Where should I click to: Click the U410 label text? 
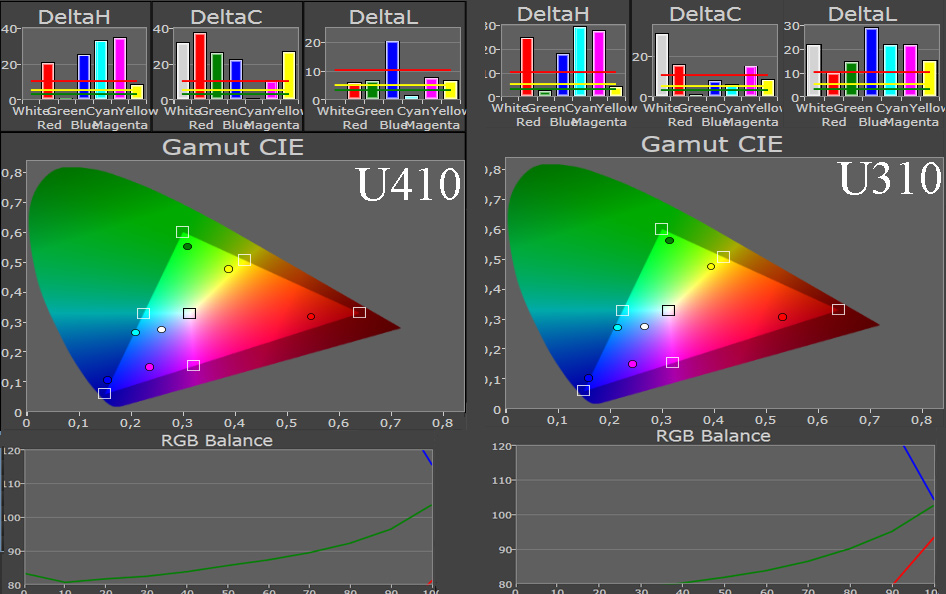[x=408, y=183]
